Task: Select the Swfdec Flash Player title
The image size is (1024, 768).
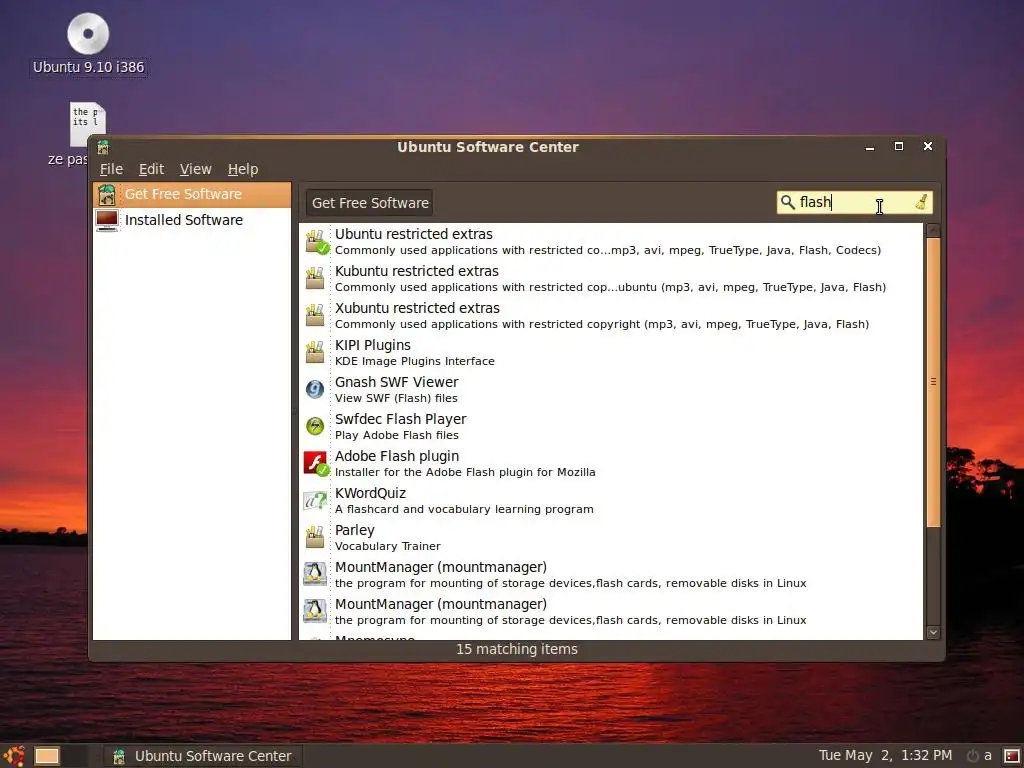Action: coord(400,419)
